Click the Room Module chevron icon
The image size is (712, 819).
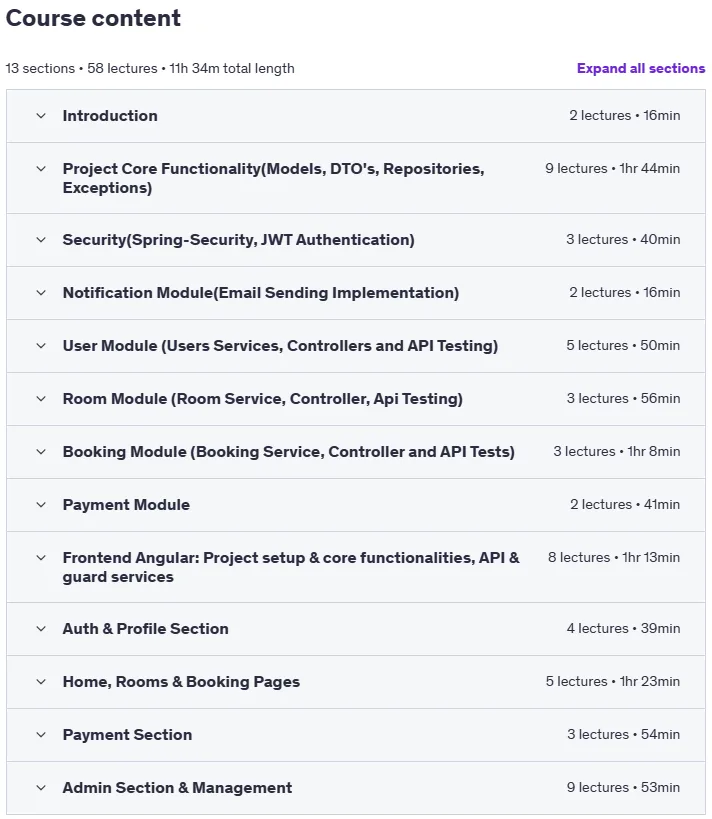[x=41, y=399]
